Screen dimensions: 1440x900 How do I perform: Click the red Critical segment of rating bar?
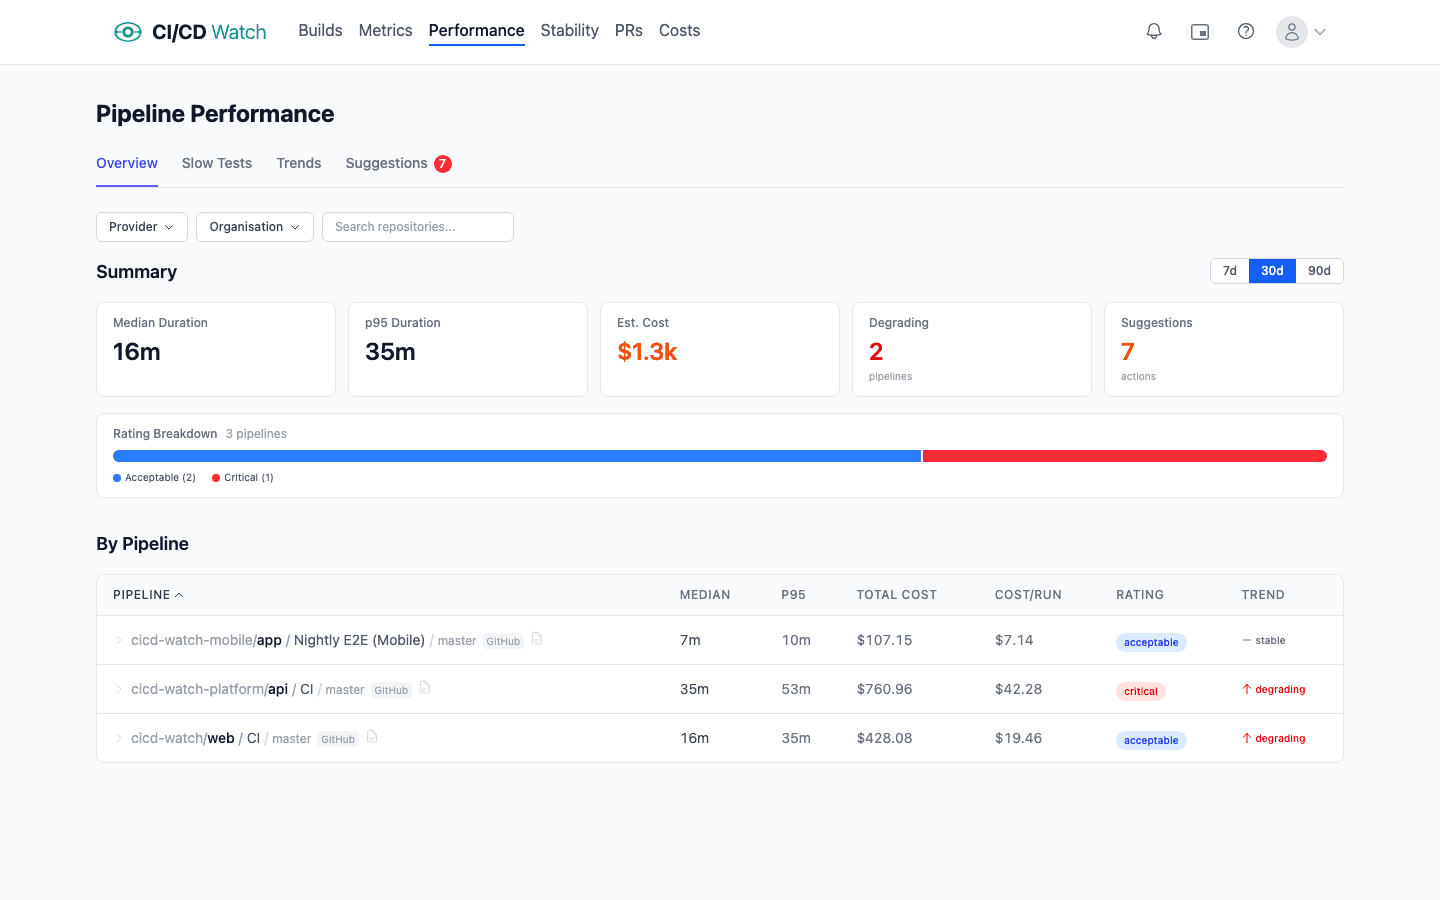tap(1124, 456)
